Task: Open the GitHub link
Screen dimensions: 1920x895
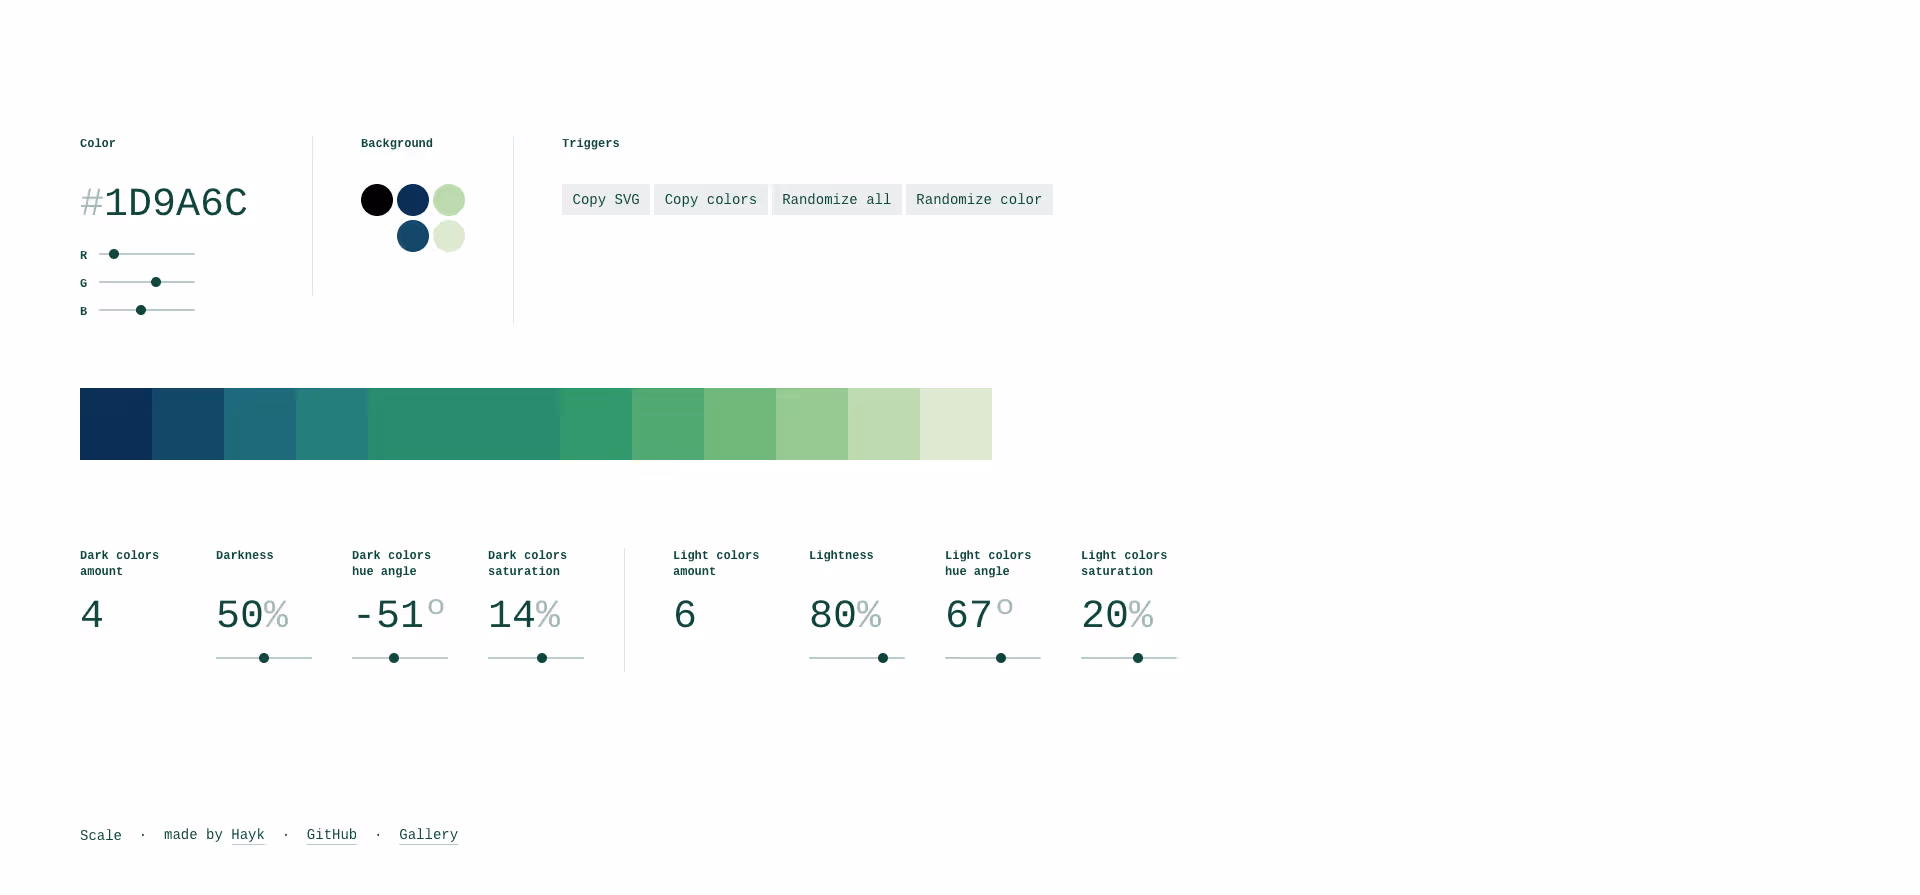Action: [332, 835]
